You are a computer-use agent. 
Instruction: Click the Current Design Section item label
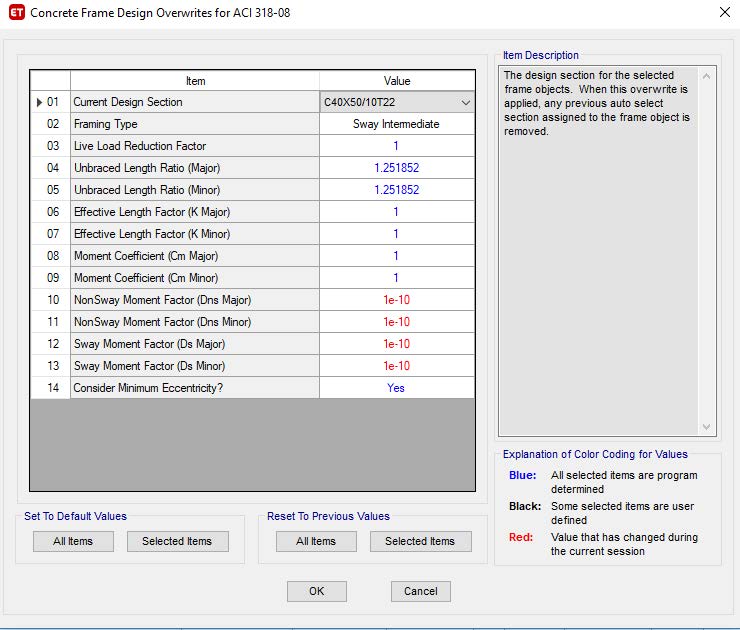(195, 102)
